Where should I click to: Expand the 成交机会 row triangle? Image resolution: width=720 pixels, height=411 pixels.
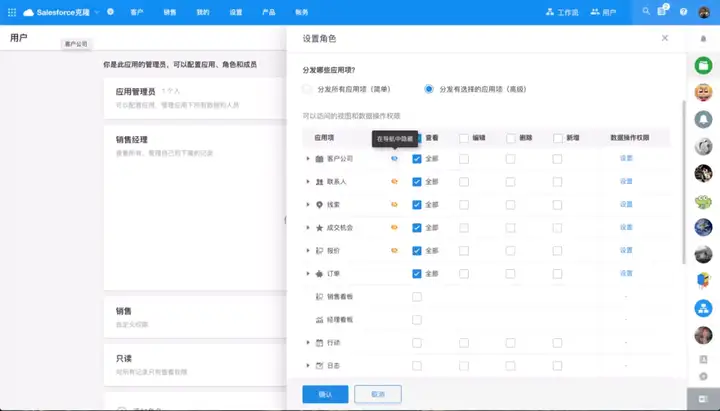click(x=308, y=227)
